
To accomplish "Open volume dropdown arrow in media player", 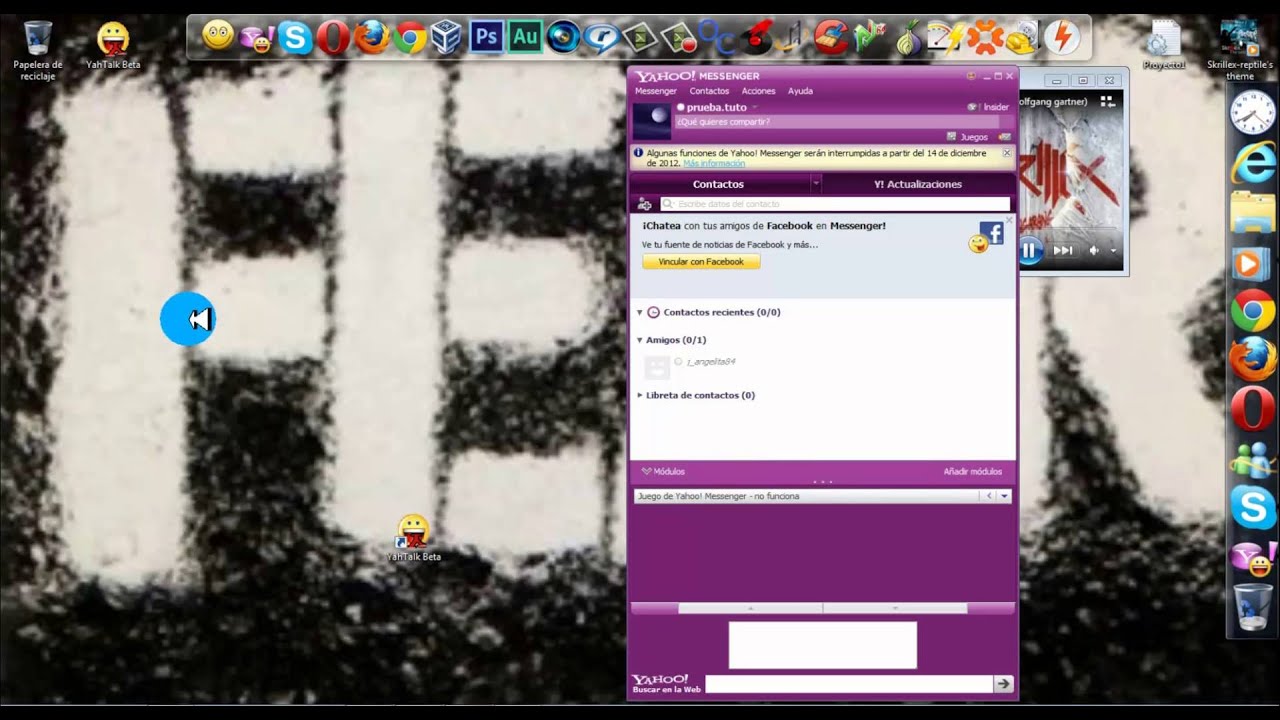I will [x=1113, y=251].
